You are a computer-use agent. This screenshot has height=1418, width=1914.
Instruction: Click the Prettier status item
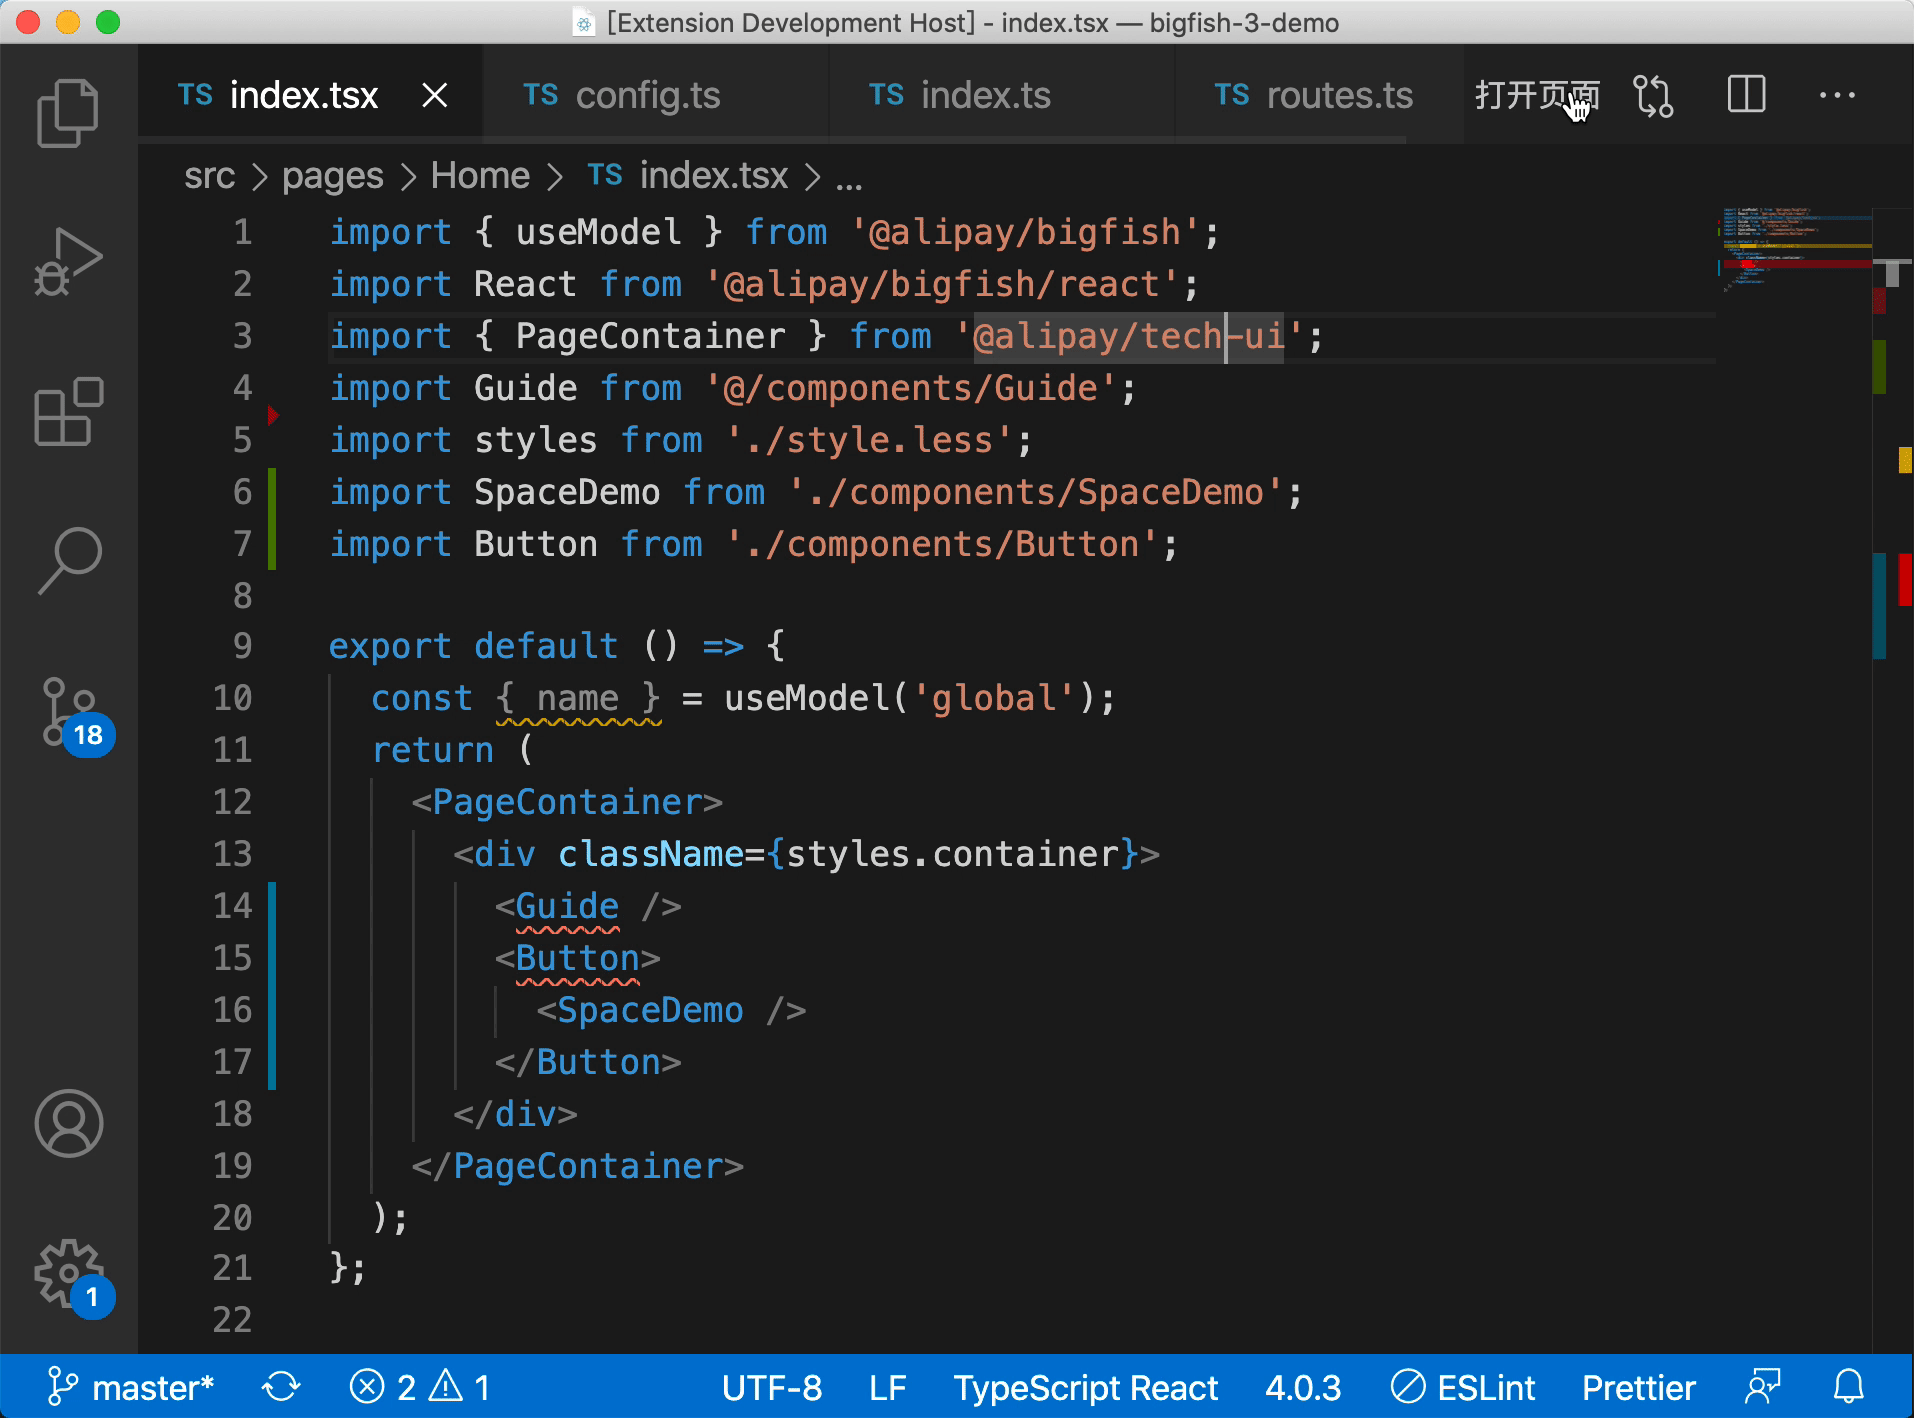(x=1638, y=1387)
